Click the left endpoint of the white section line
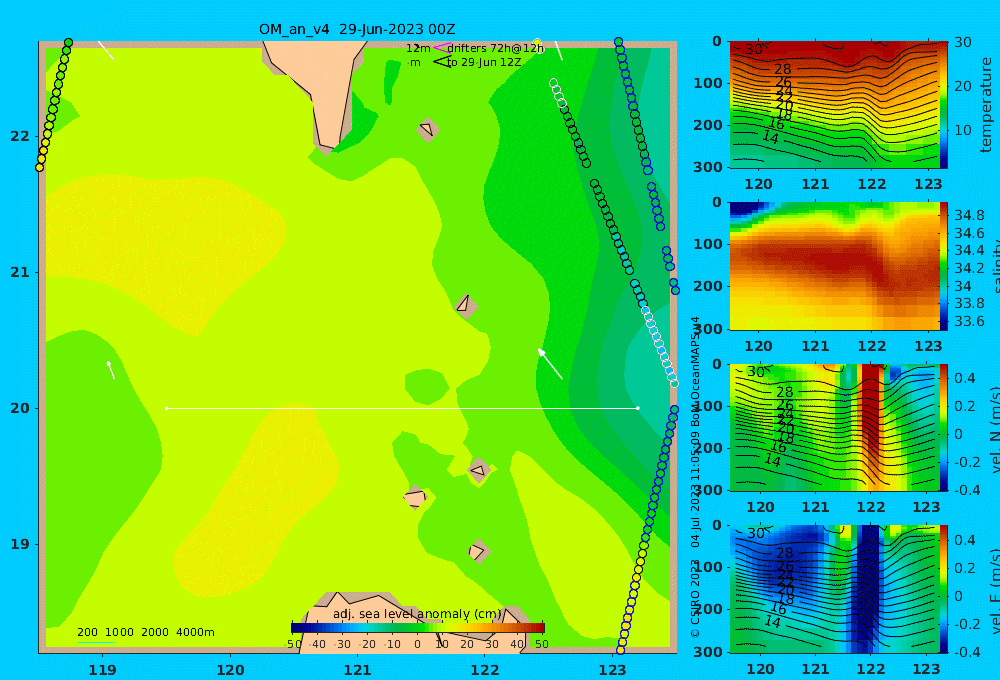1000x680 pixels. coord(166,408)
